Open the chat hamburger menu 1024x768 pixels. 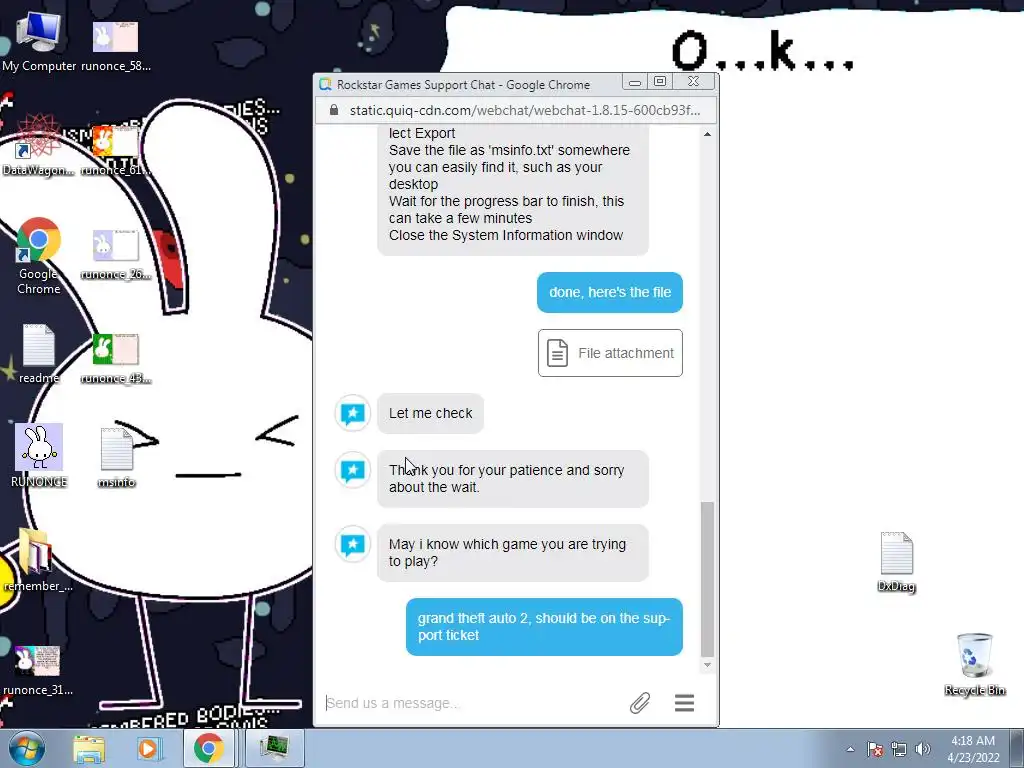[x=684, y=703]
